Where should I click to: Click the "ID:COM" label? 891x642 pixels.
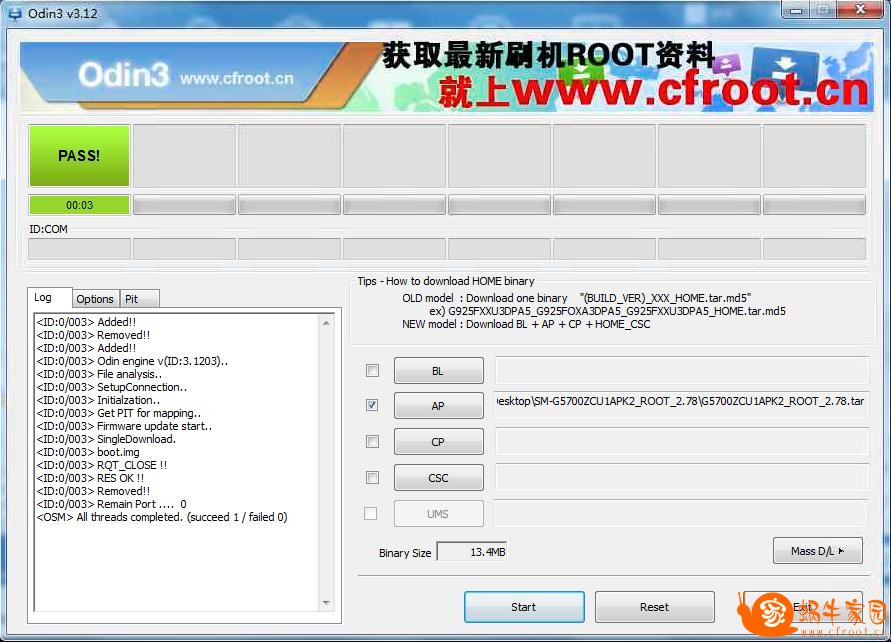48,230
